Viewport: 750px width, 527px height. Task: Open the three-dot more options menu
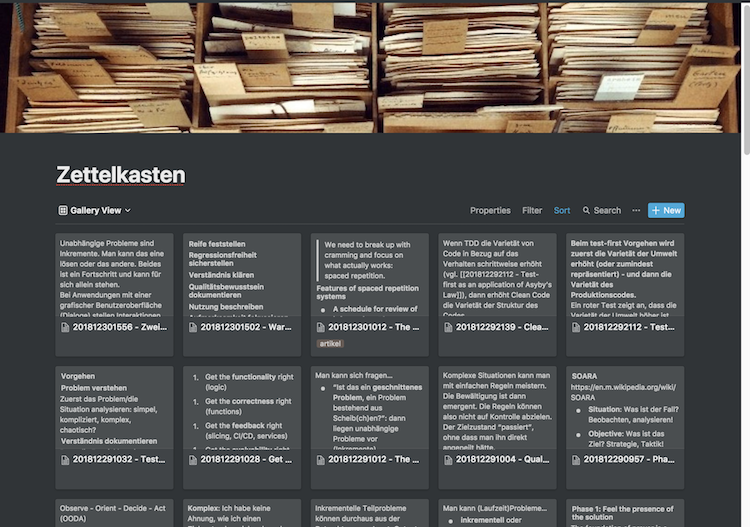tap(636, 210)
